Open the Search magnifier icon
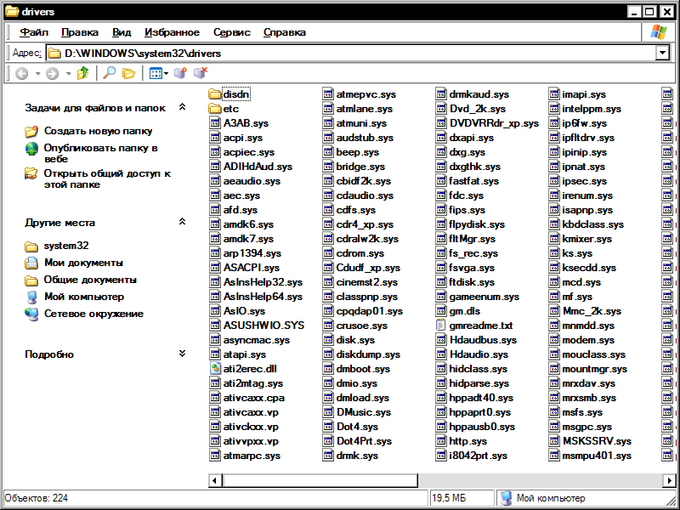 109,73
